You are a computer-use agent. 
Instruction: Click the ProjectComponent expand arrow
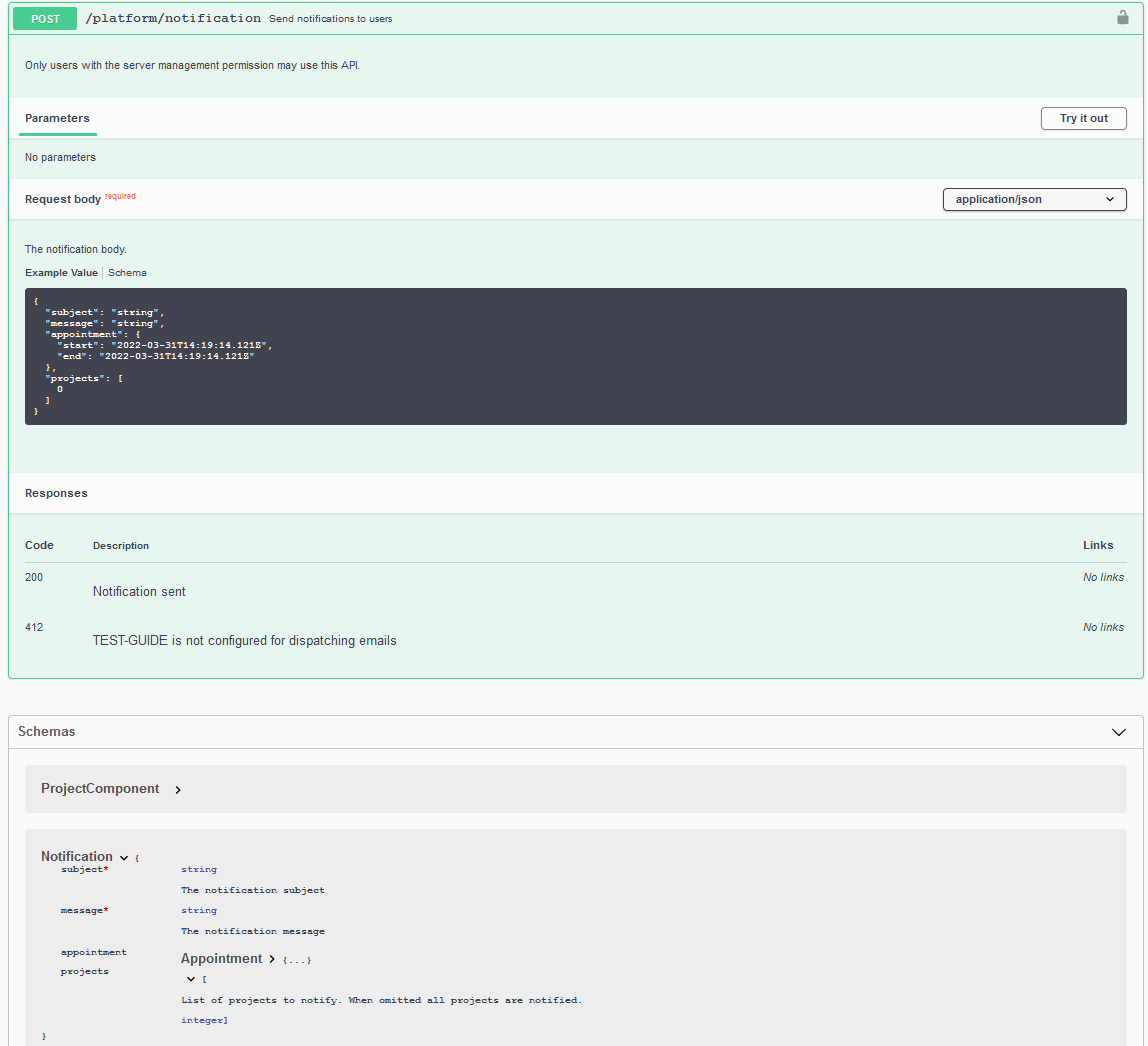point(178,789)
